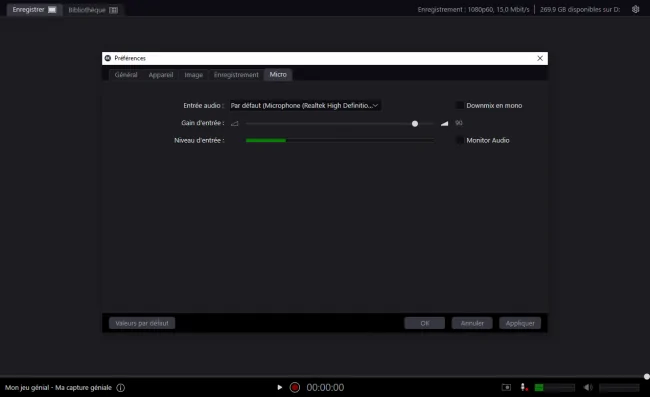Click the Appliquer button
This screenshot has height=397, width=650.
[x=520, y=323]
